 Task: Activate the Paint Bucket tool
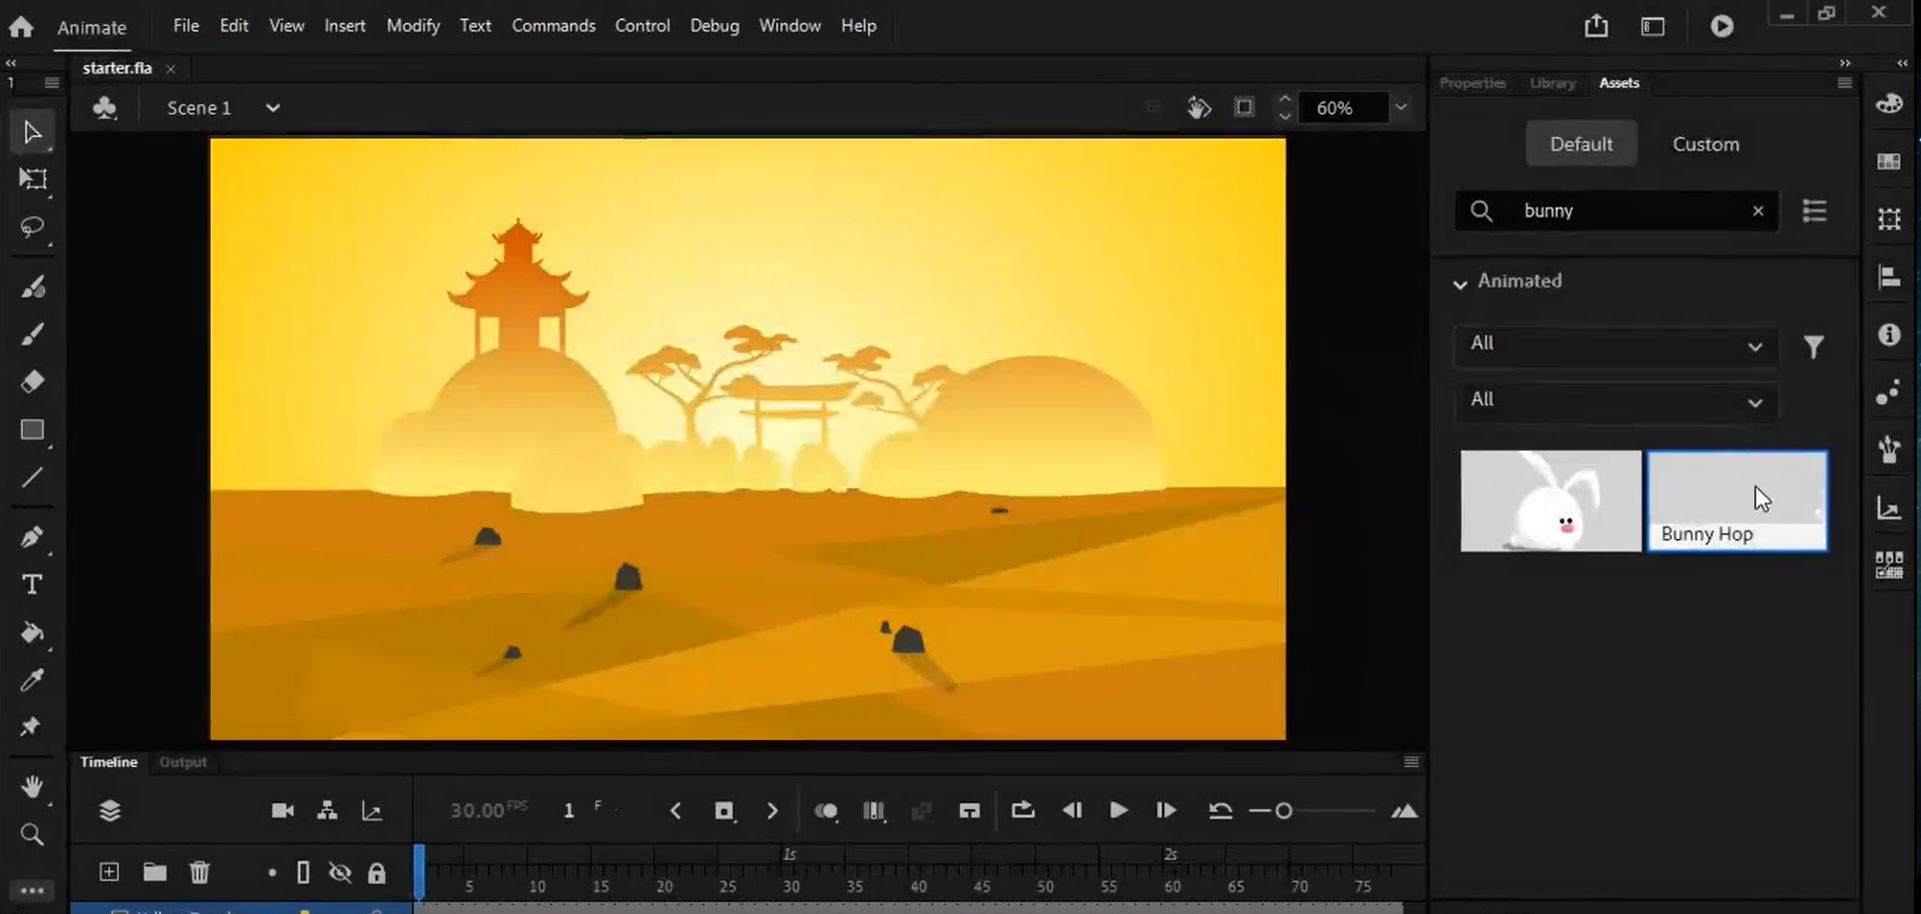(32, 633)
